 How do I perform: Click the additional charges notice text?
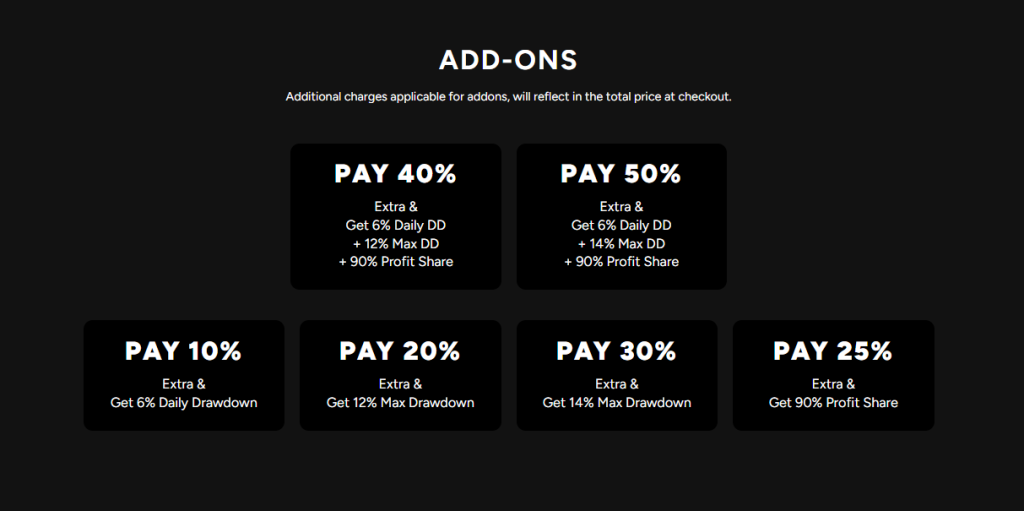[x=508, y=97]
